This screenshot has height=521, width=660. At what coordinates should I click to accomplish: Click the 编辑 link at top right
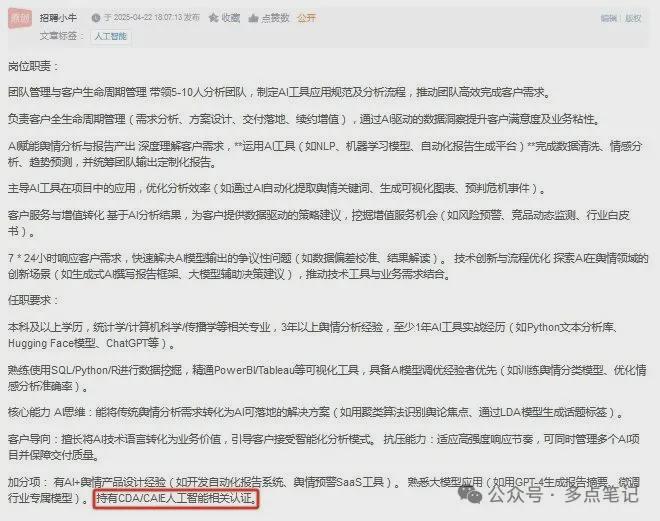click(x=608, y=18)
